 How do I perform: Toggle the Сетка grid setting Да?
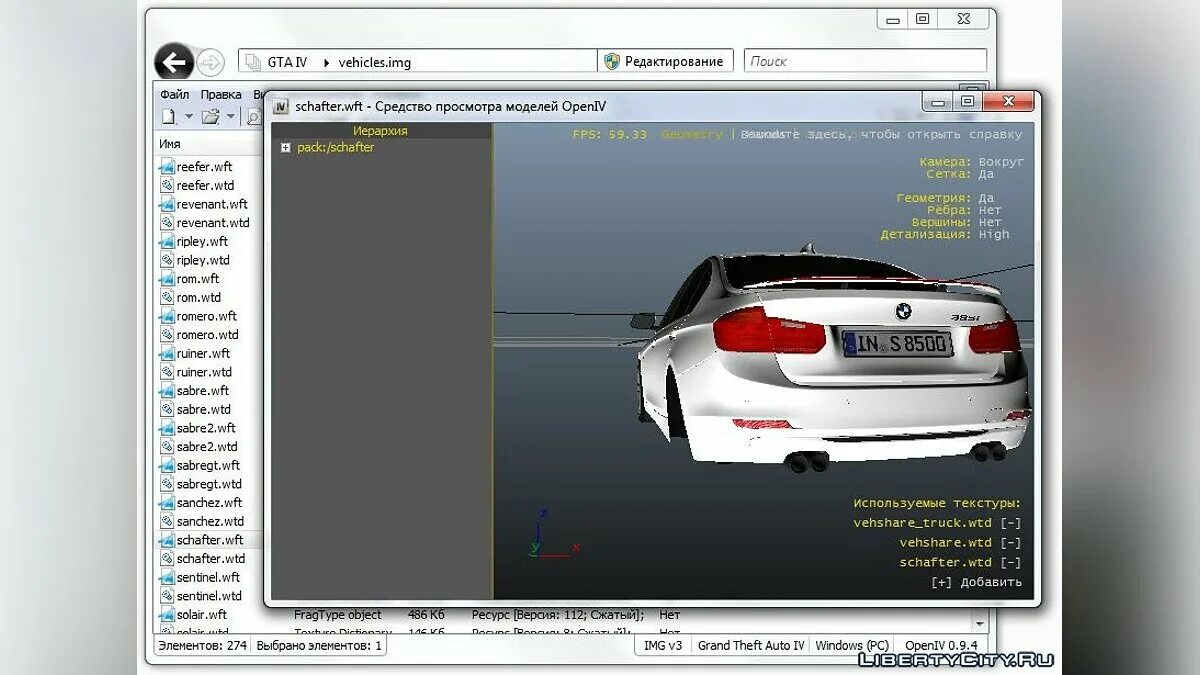(x=988, y=174)
